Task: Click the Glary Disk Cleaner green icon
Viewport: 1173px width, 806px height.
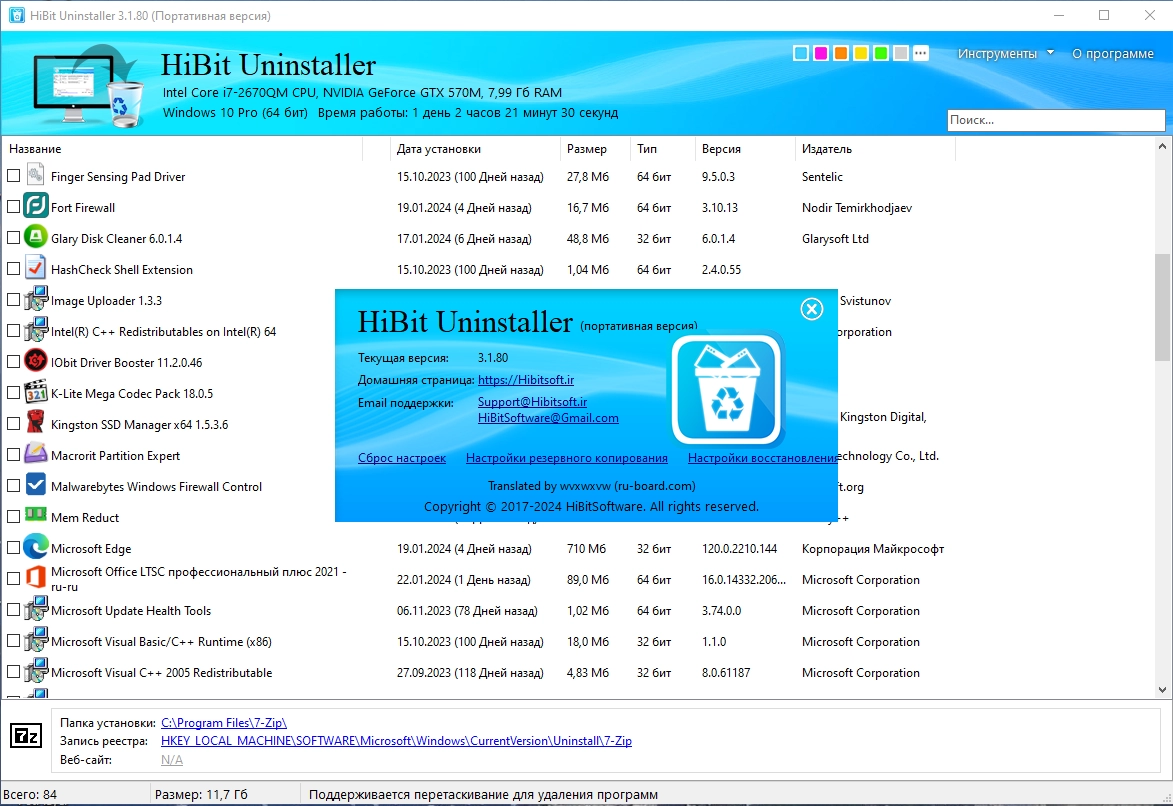Action: click(x=35, y=238)
